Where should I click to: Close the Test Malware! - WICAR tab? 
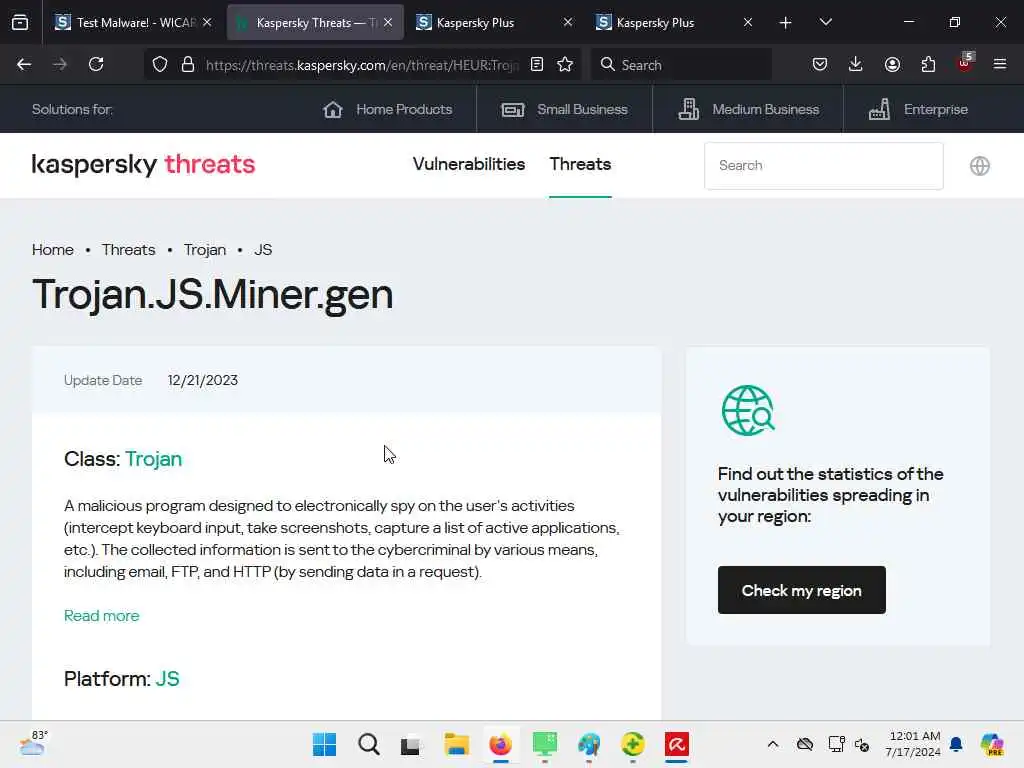207,22
